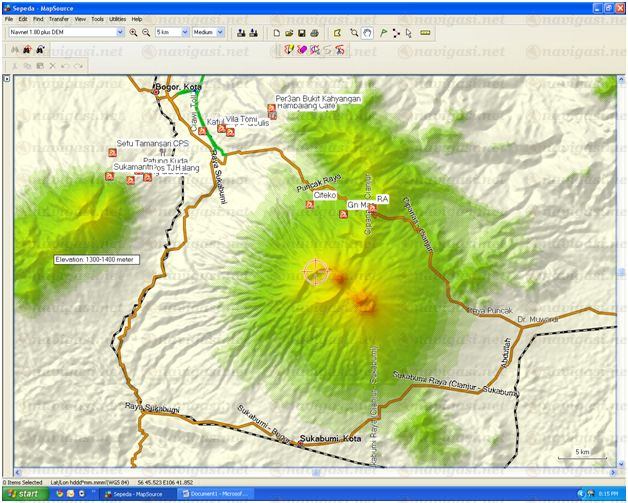Click the Print icon in toolbar
Viewport: 628px width, 503px height.
314,32
